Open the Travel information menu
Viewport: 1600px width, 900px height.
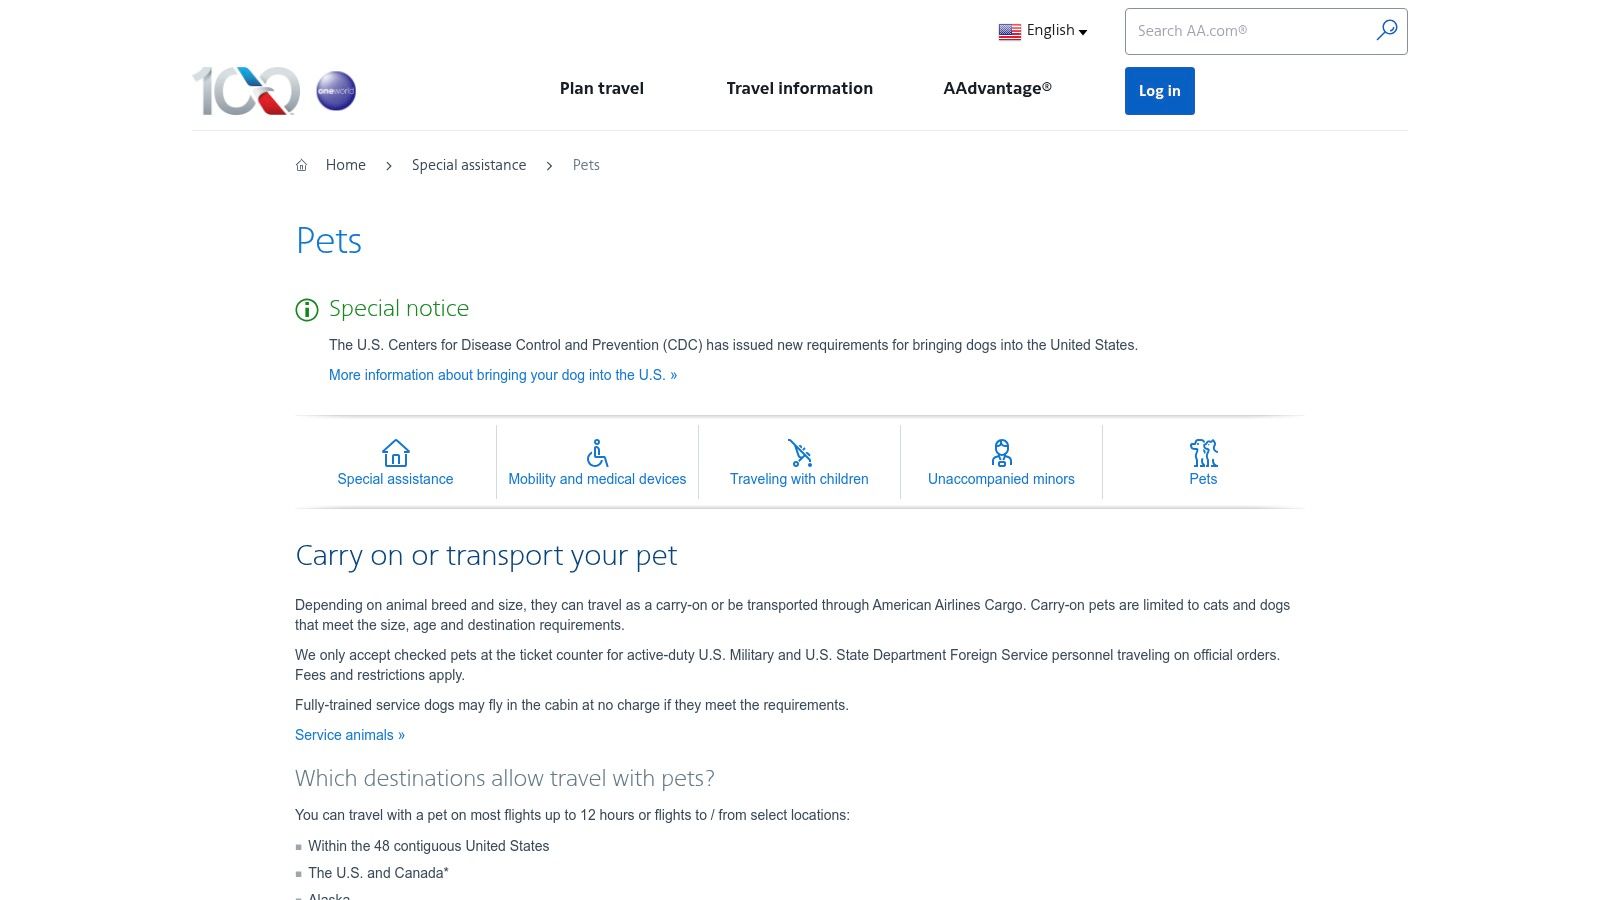(x=799, y=89)
